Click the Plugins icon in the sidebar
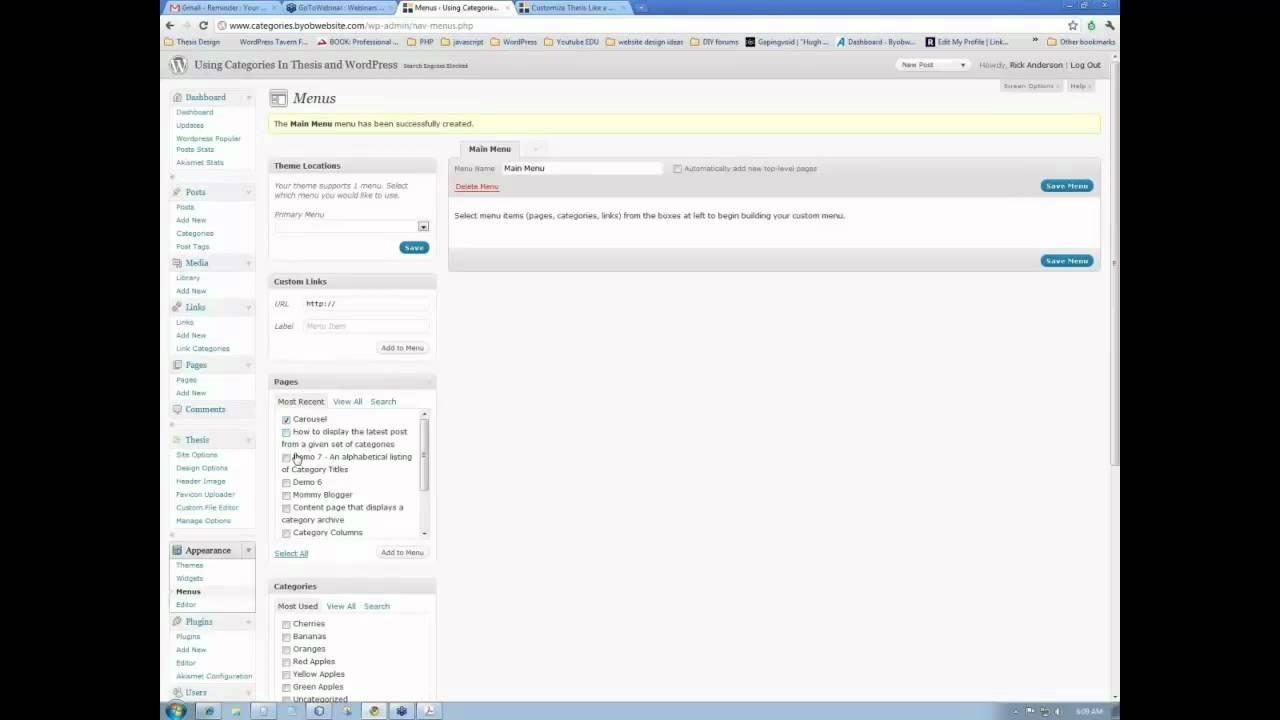1280x720 pixels. coord(177,622)
